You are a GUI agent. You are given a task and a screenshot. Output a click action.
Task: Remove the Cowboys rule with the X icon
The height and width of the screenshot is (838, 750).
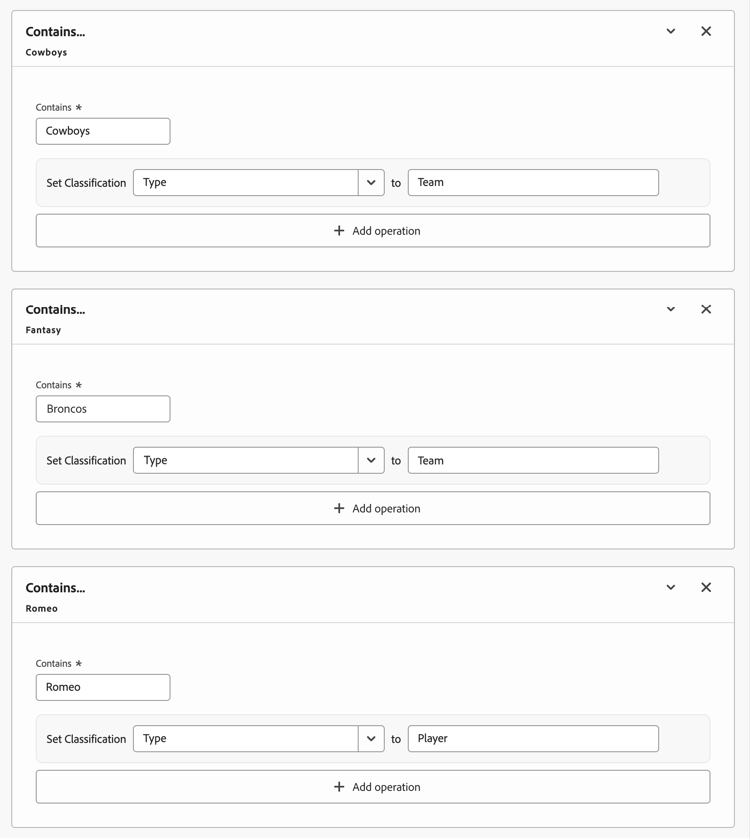pos(706,32)
